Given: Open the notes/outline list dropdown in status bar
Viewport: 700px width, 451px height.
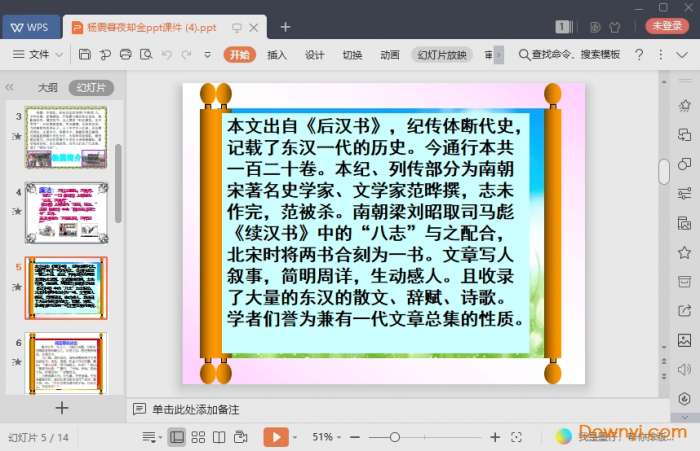Looking at the screenshot, I should (150, 437).
